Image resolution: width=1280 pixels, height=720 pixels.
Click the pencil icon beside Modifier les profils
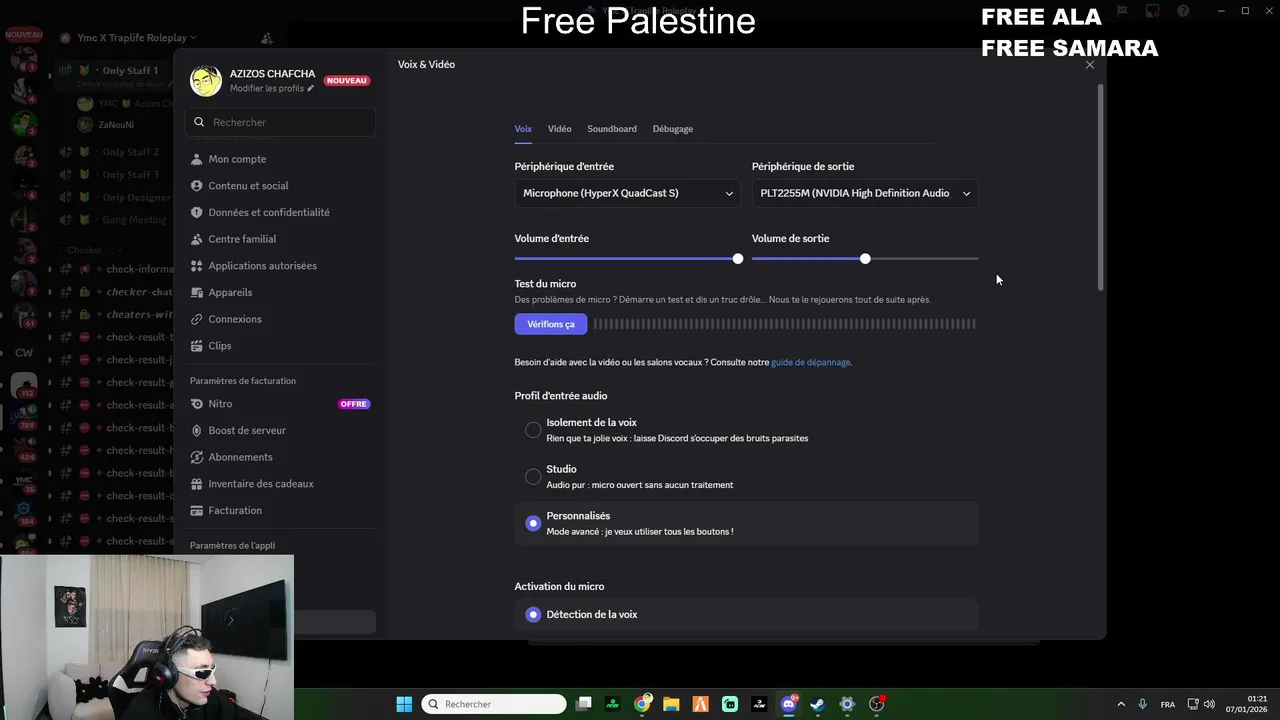[x=311, y=88]
